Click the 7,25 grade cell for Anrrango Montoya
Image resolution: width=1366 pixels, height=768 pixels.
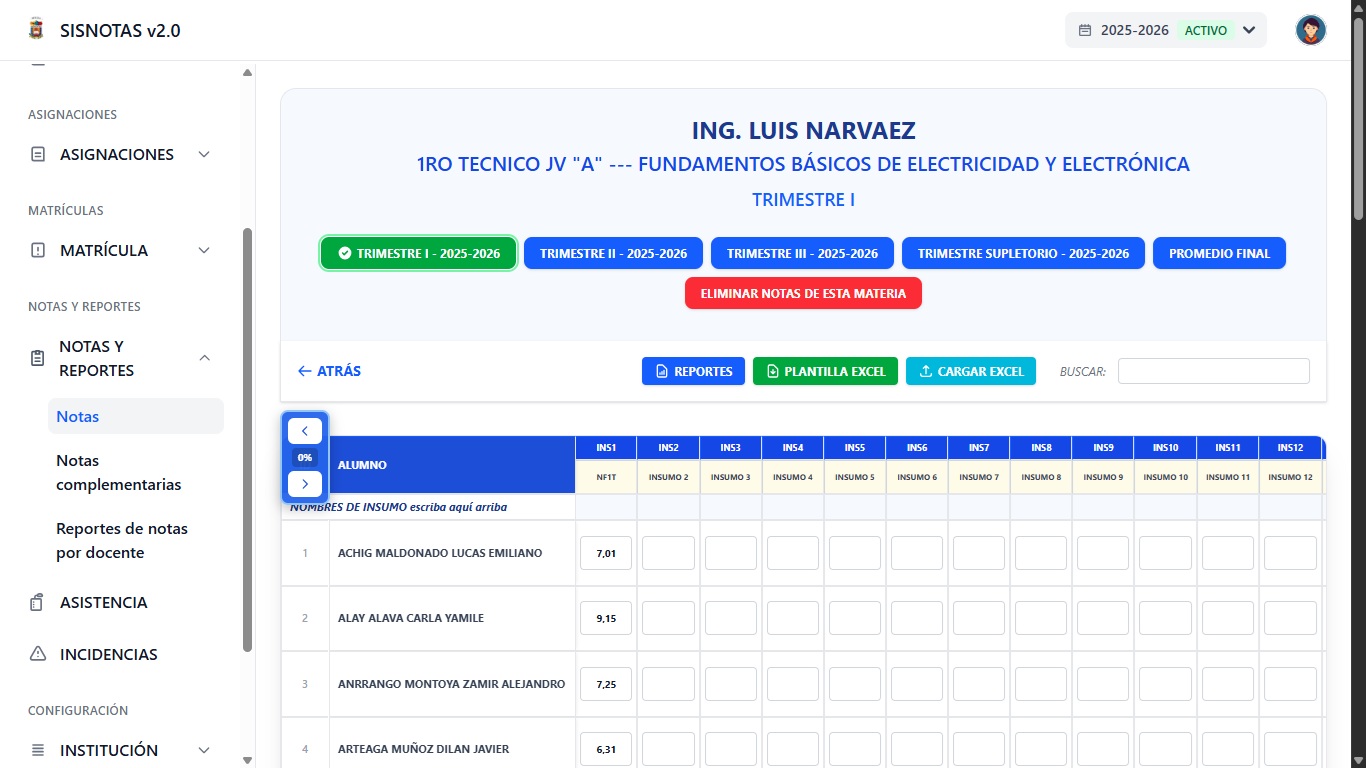tap(606, 684)
